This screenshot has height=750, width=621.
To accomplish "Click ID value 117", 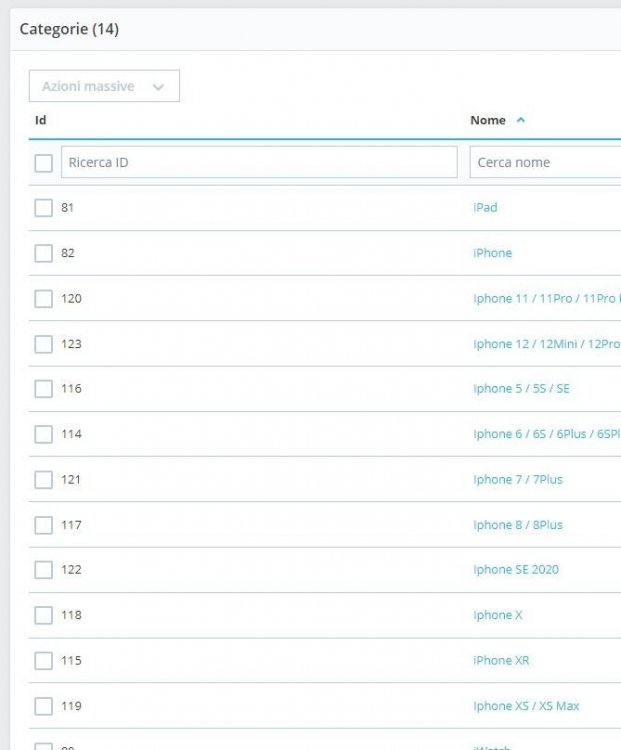I will (x=71, y=525).
